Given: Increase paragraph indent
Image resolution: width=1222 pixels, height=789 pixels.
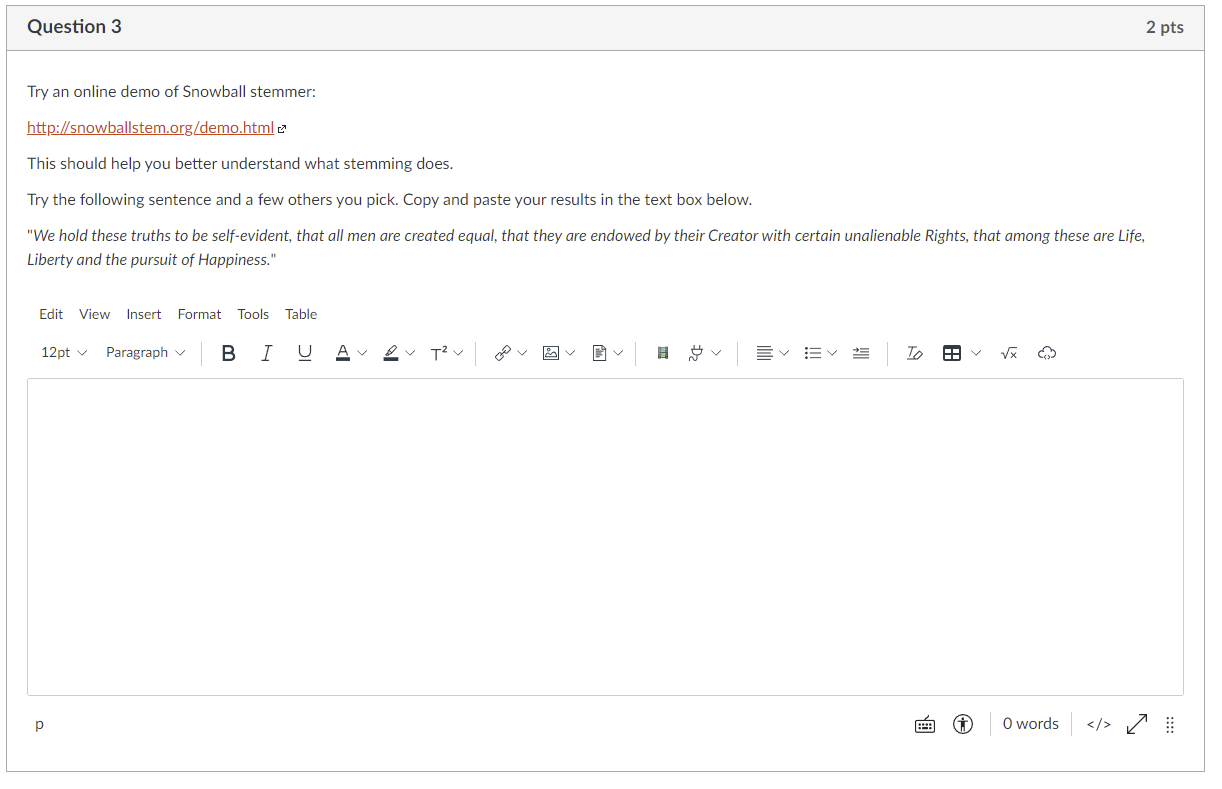Looking at the screenshot, I should point(861,352).
